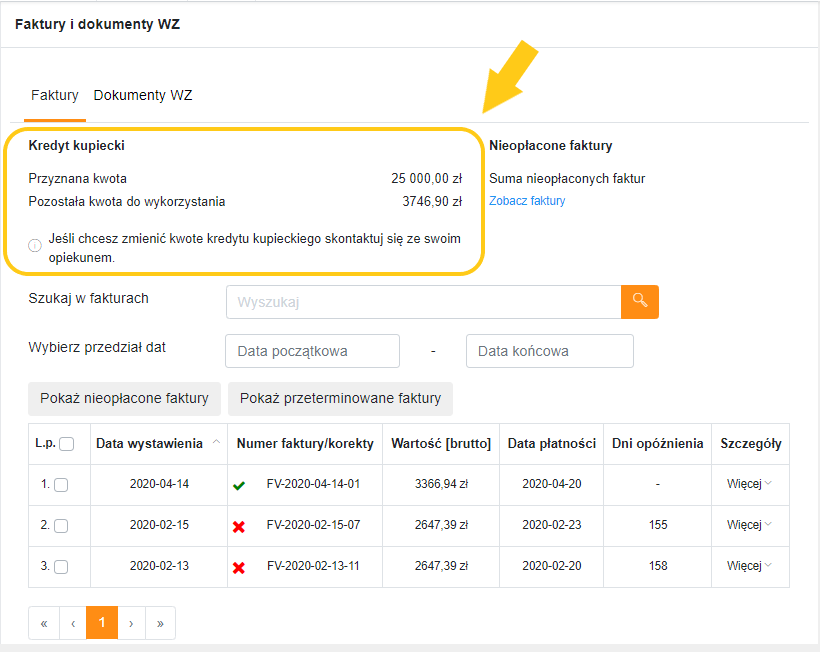Screen dimensions: 820x652
Task: Open the Zobacz faktury link
Action: pos(527,201)
